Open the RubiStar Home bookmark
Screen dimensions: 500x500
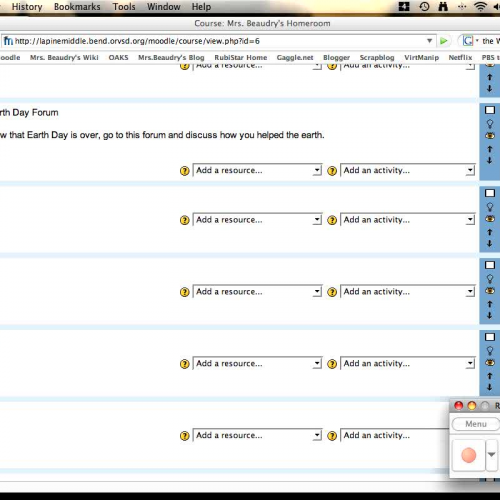pyautogui.click(x=241, y=58)
